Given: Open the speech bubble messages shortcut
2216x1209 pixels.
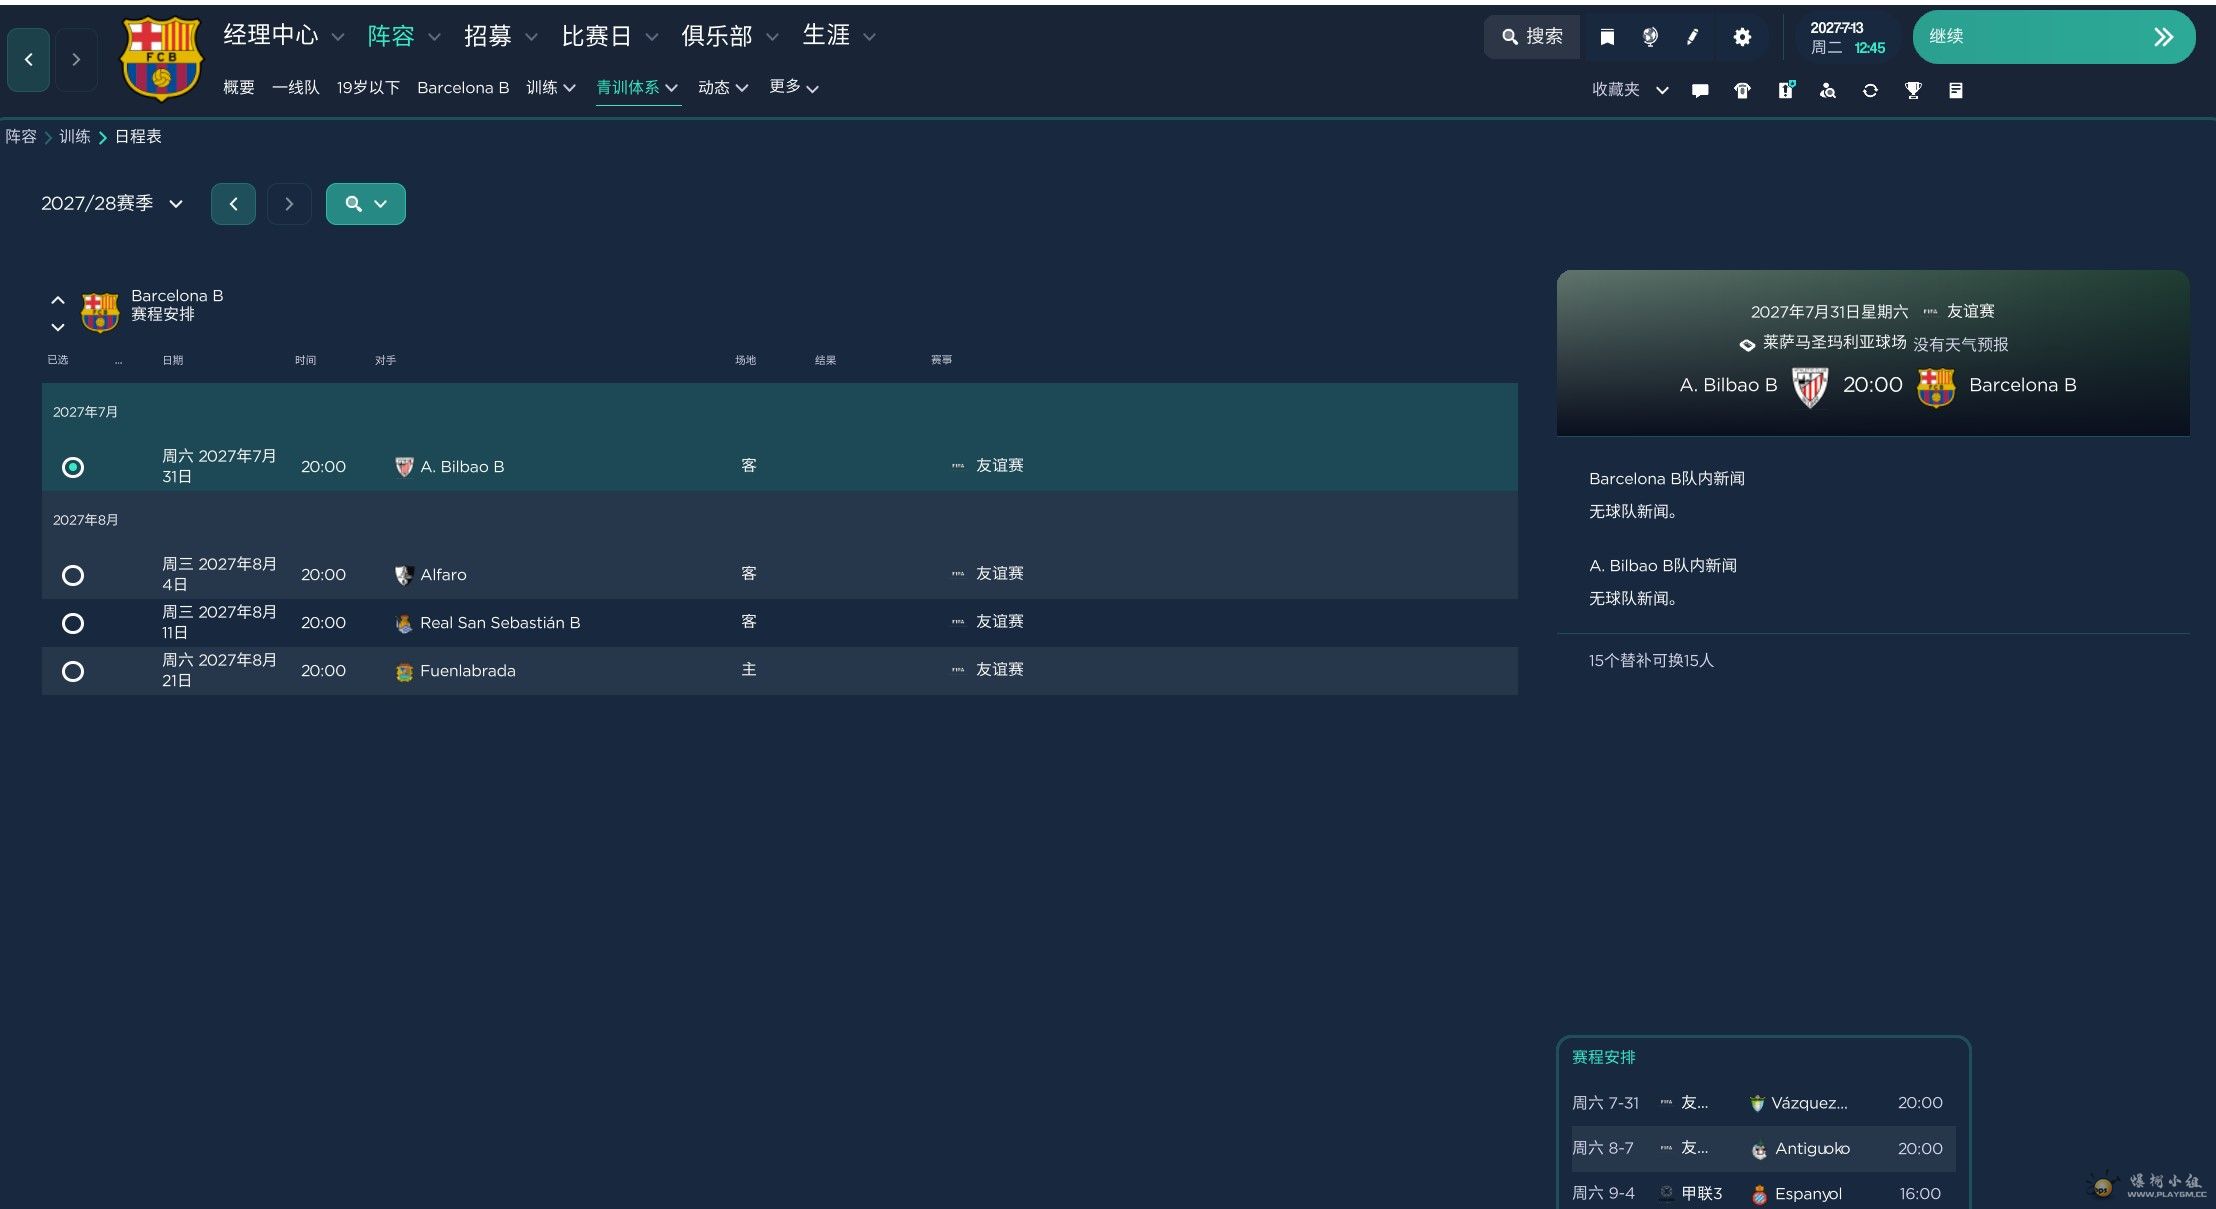Looking at the screenshot, I should pos(1700,91).
